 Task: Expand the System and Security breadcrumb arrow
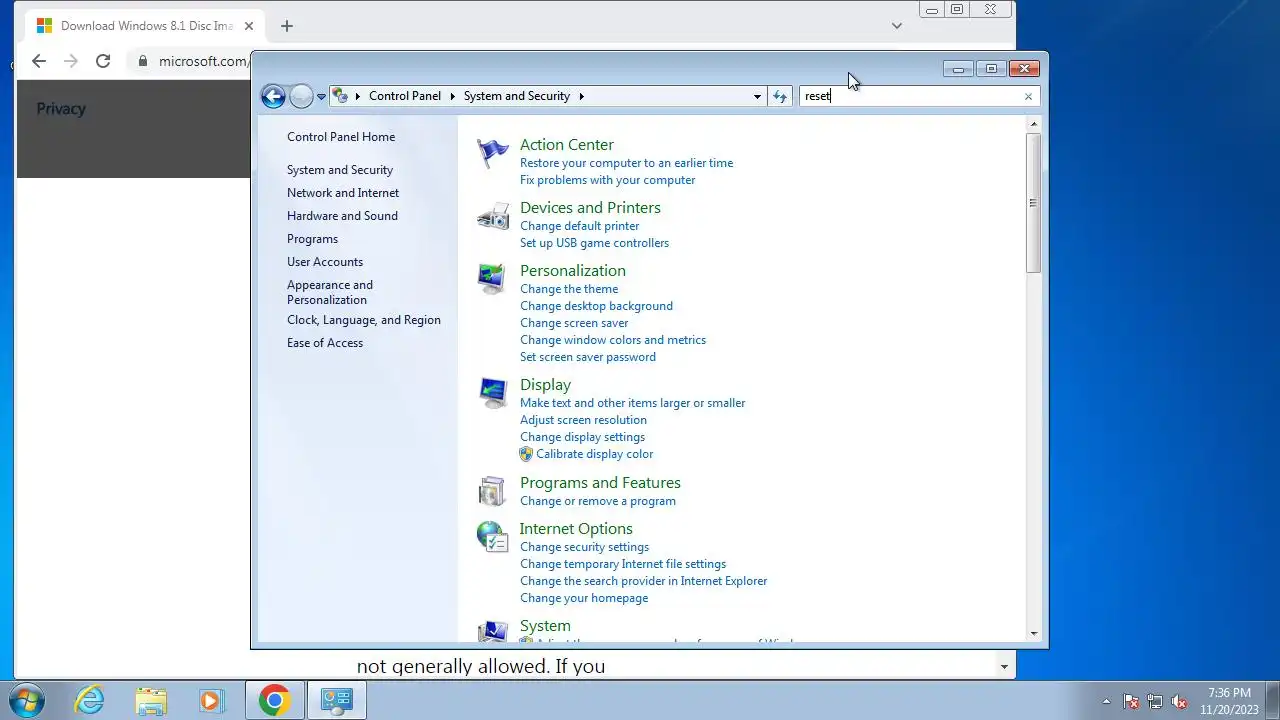click(x=581, y=96)
